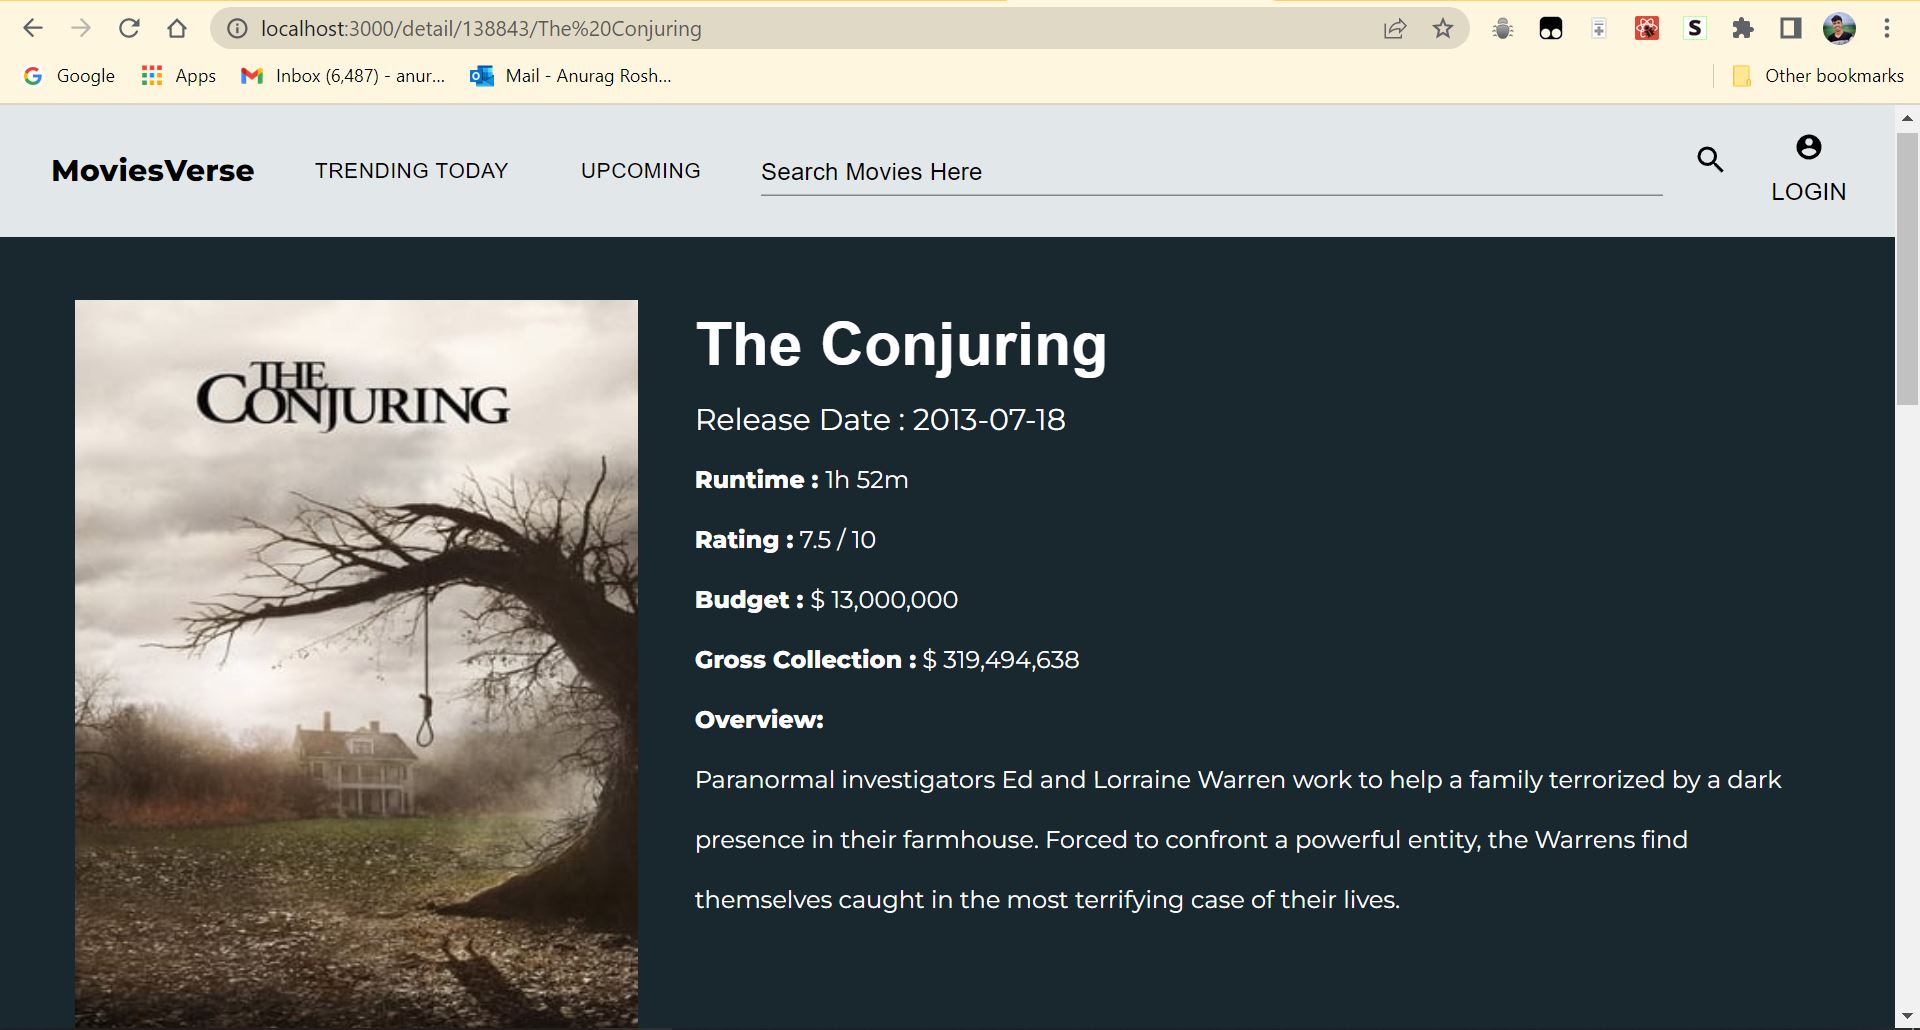Reload the current page
This screenshot has width=1920, height=1030.
point(129,28)
